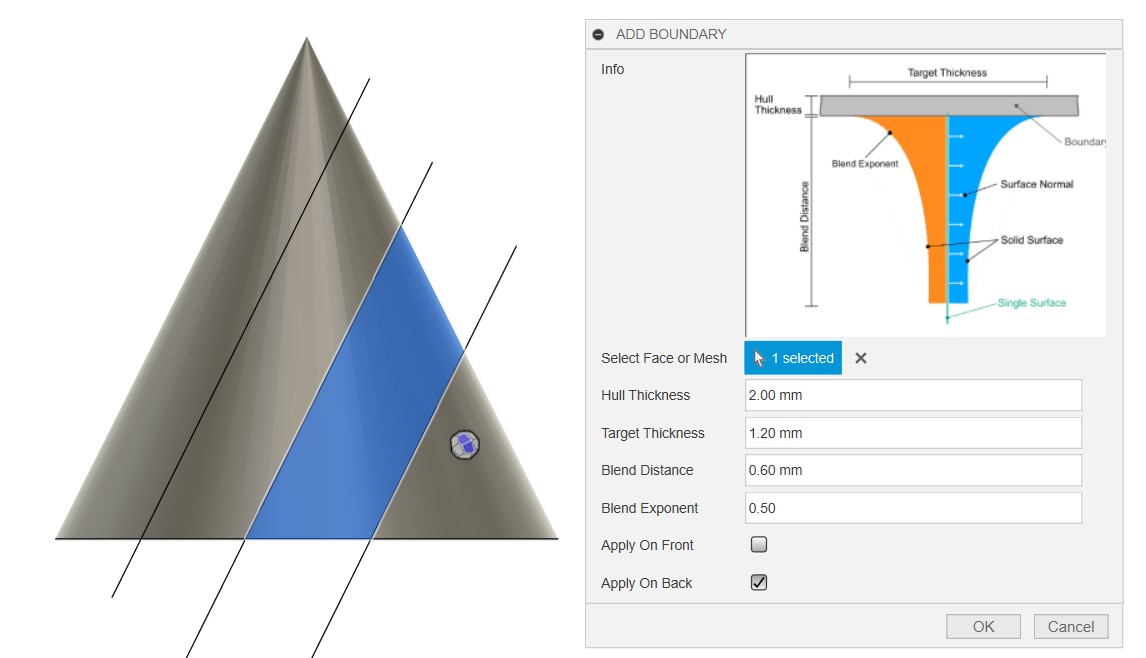Focus the Target Thickness input box
This screenshot has width=1146, height=658.
(x=913, y=433)
